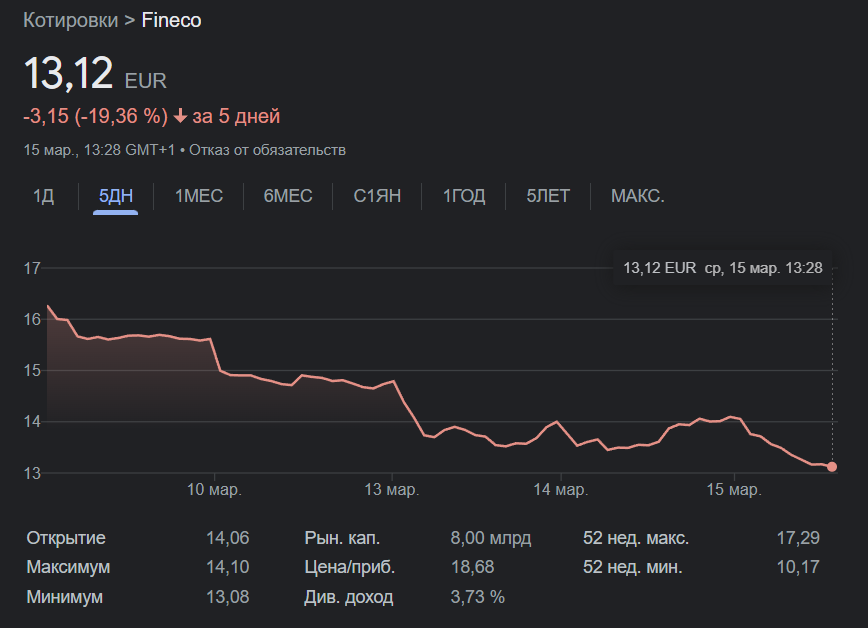Viewport: 868px width, 628px height.
Task: Click the 14 y-axis price label
Action: [x=32, y=422]
